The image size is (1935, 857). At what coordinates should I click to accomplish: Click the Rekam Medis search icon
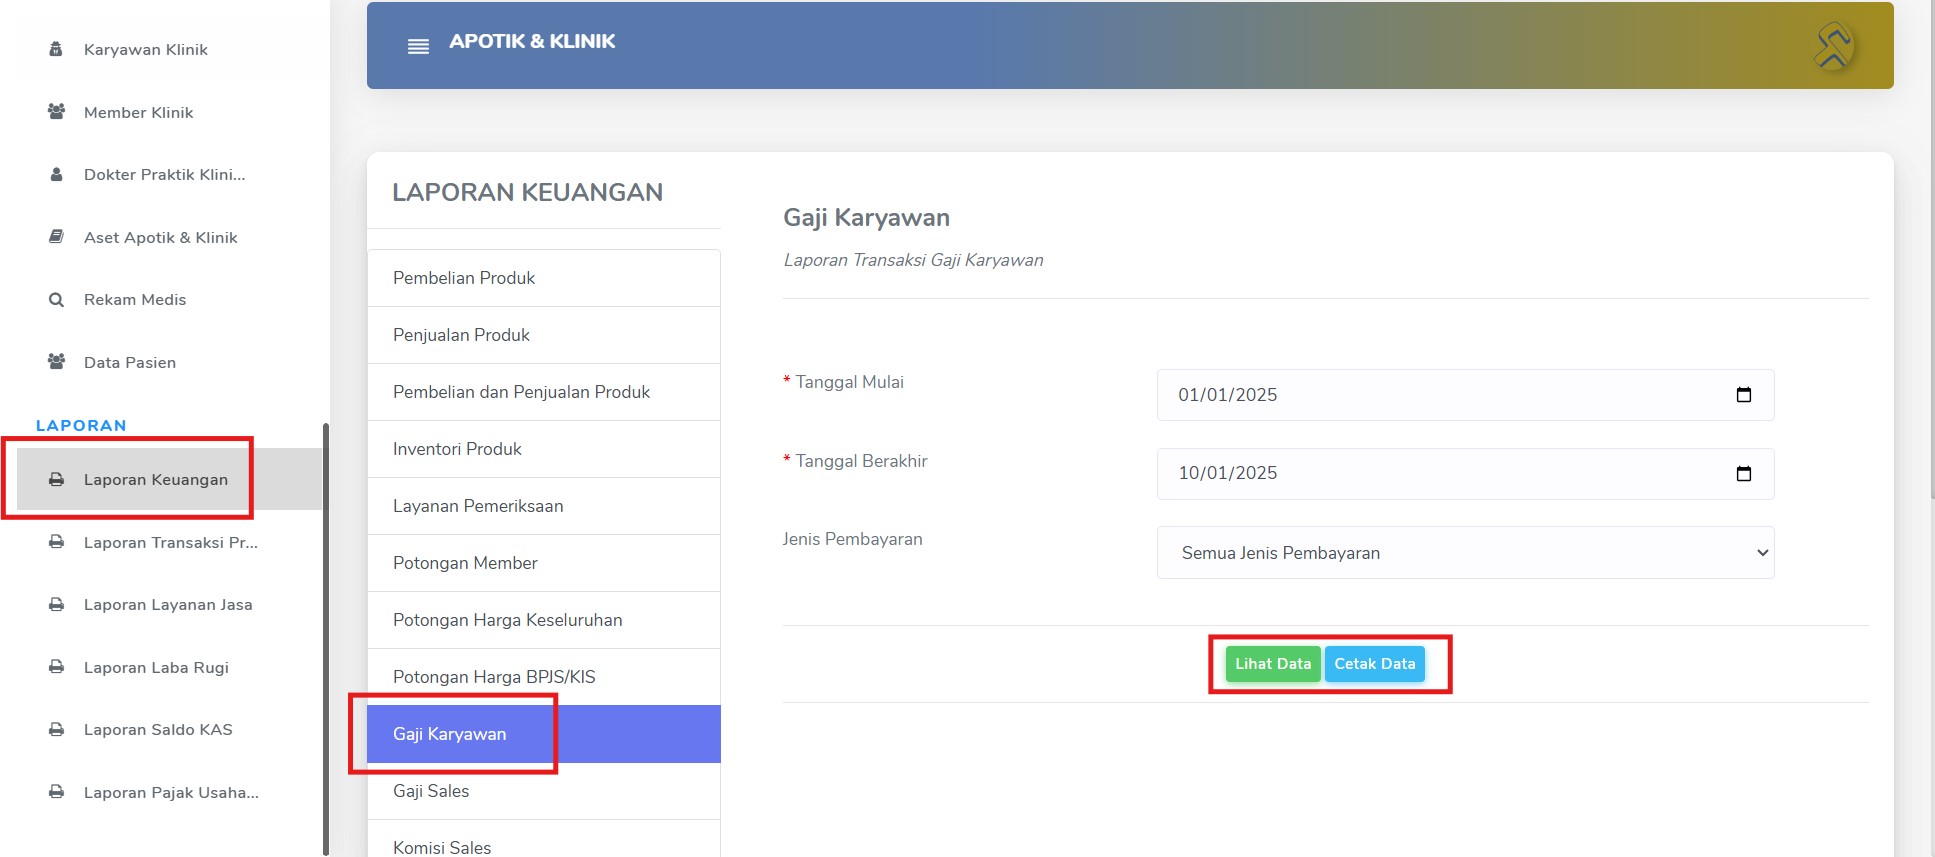coord(56,299)
